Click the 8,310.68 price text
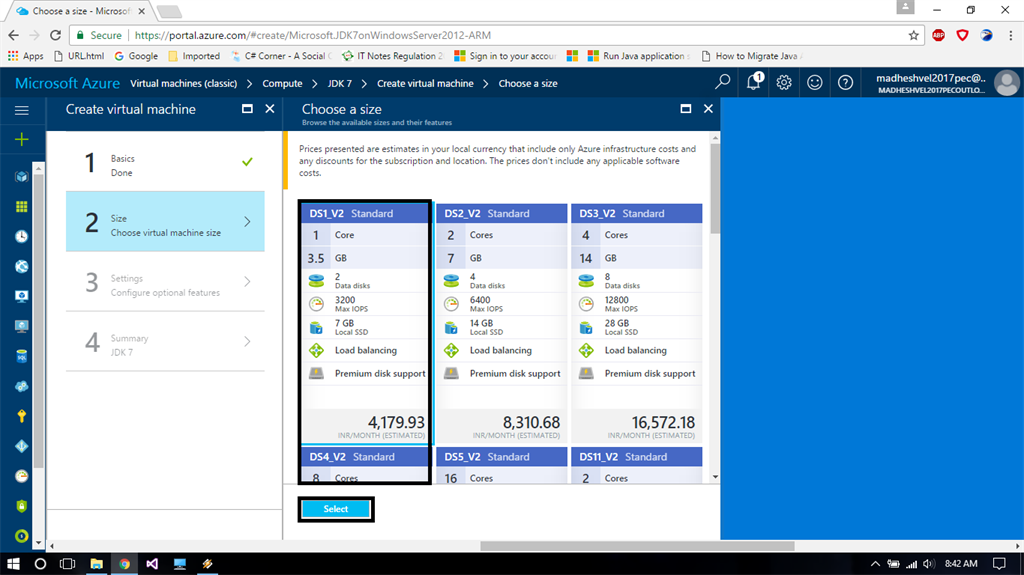This screenshot has height=575, width=1024. [x=531, y=422]
